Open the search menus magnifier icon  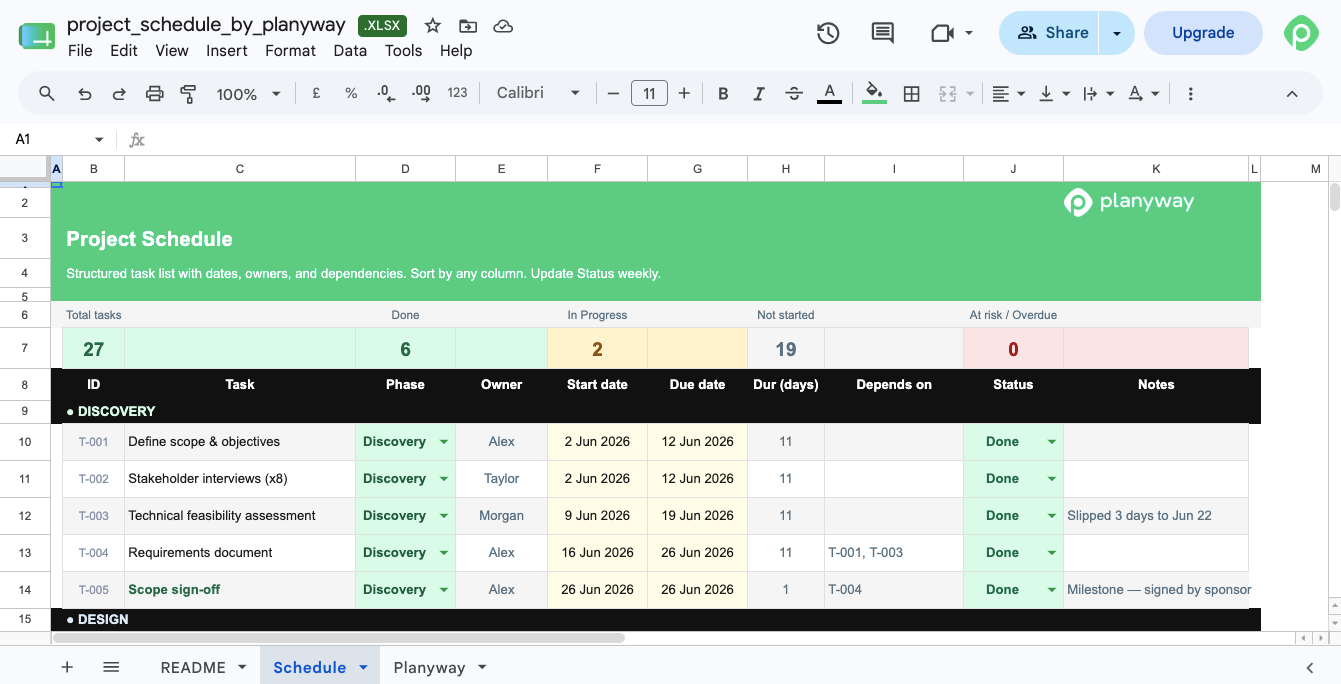[47, 93]
